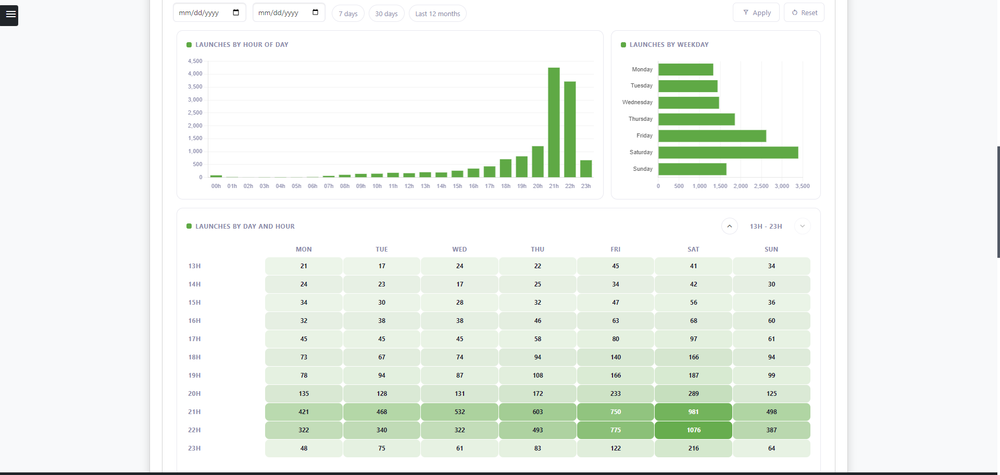
Task: Click heatmap cell 981 for Saturday 21H
Action: click(x=693, y=412)
